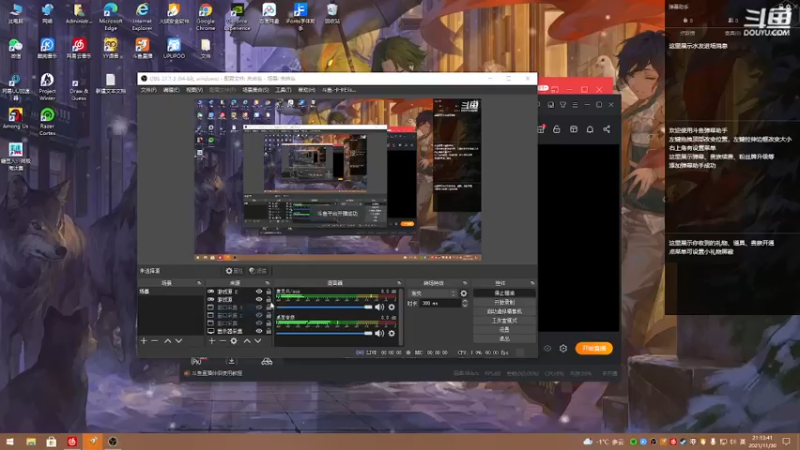Screen dimensions: 800x450
Task: Click the 麦克风/Aux volume slider
Action: click(x=324, y=307)
